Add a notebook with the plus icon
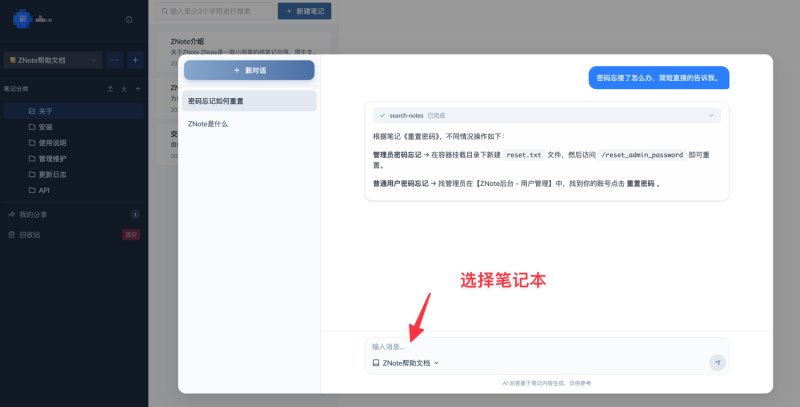 point(135,60)
